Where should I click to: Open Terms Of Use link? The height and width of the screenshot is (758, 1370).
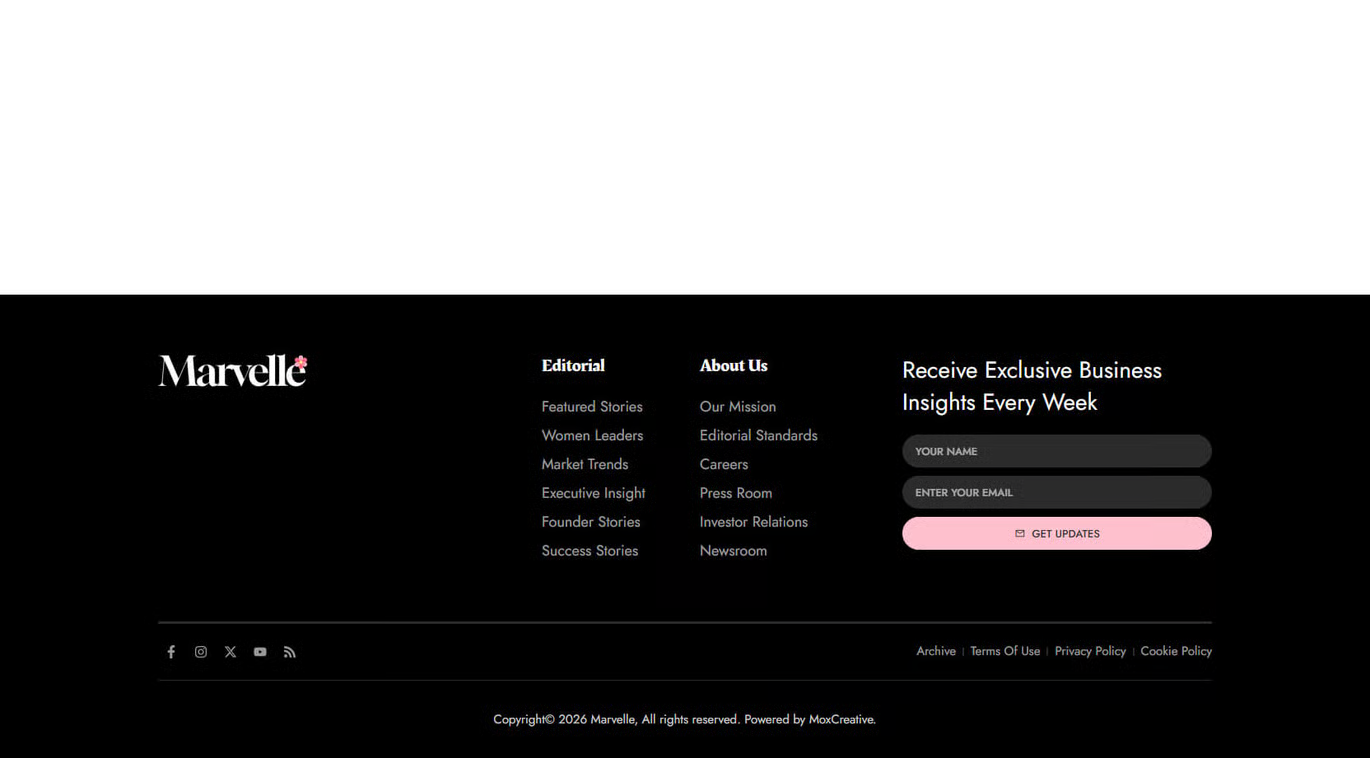tap(1004, 651)
